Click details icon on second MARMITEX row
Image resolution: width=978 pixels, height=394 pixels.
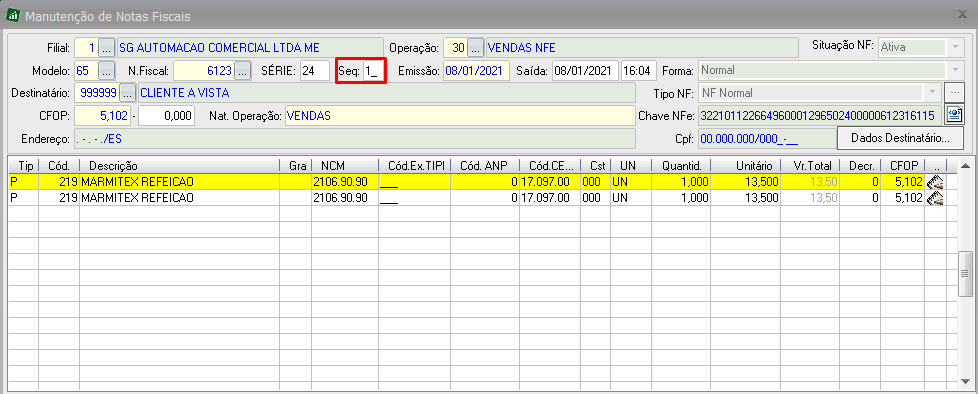point(935,198)
